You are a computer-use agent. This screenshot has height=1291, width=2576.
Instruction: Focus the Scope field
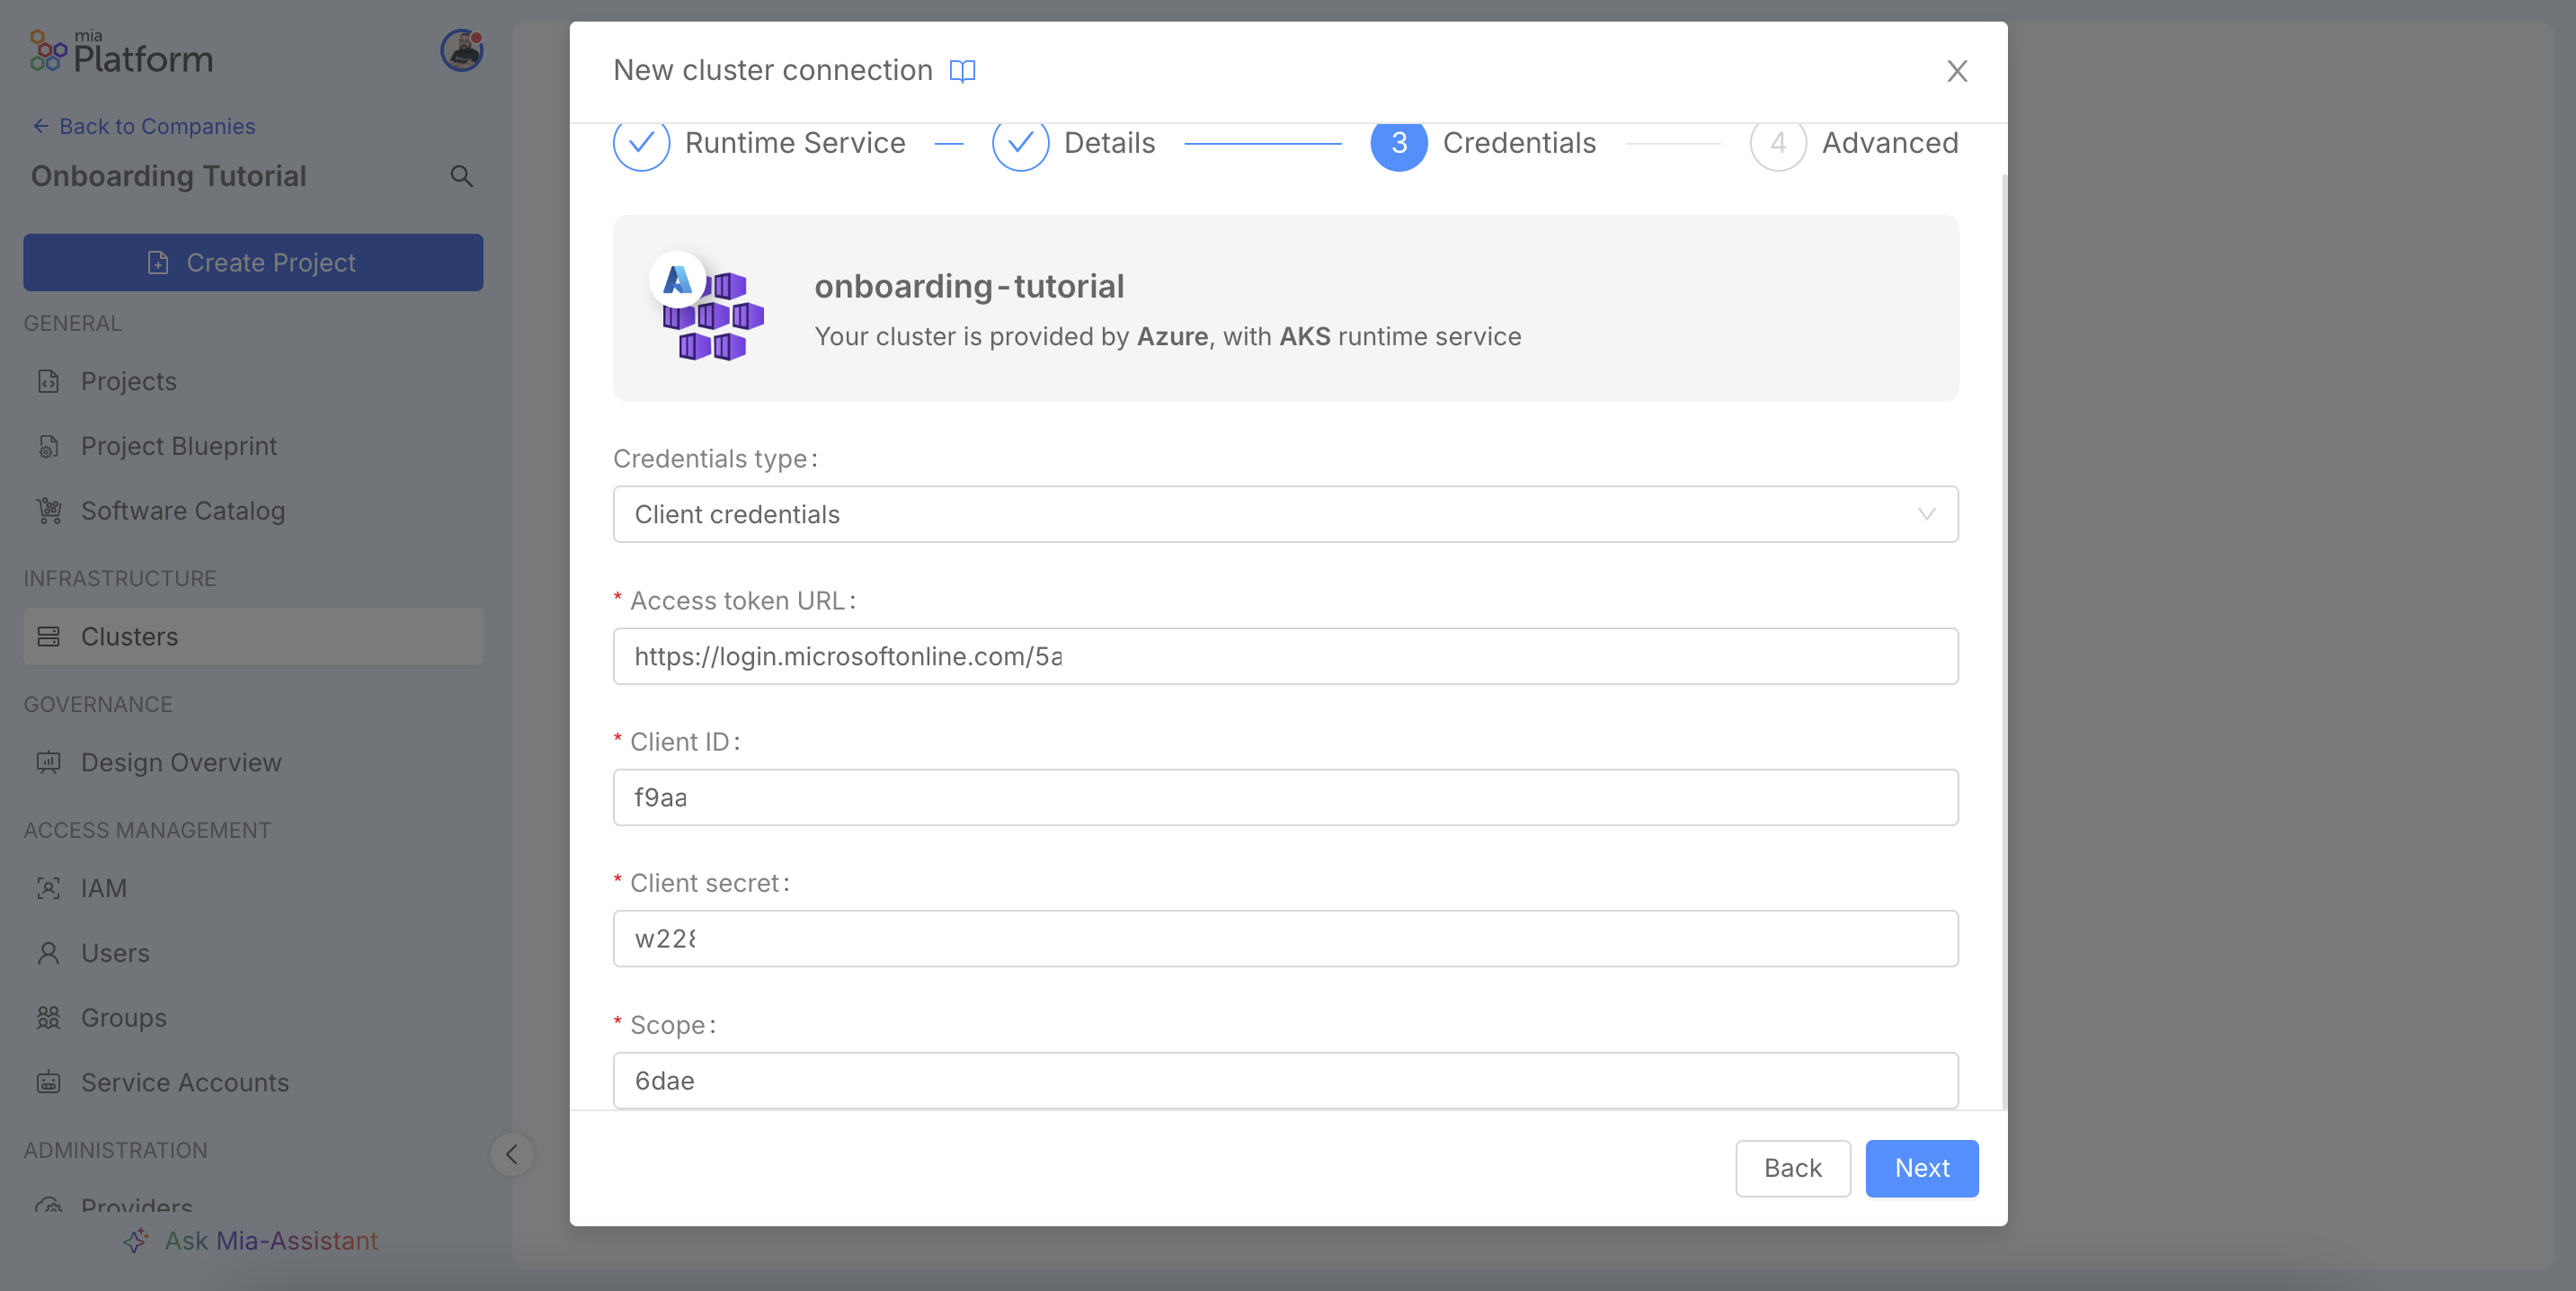(x=1285, y=1080)
